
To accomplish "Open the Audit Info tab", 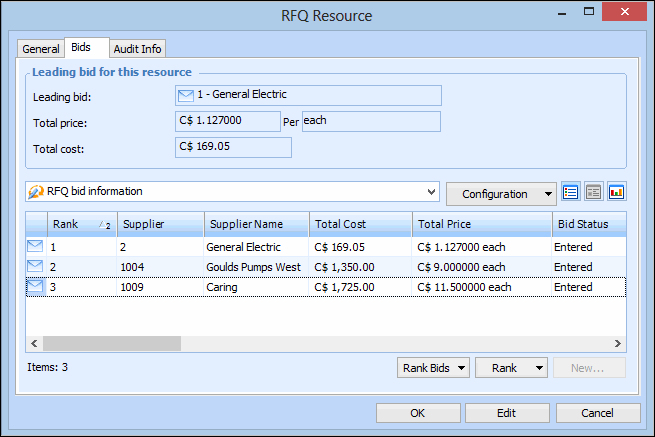I will [138, 49].
